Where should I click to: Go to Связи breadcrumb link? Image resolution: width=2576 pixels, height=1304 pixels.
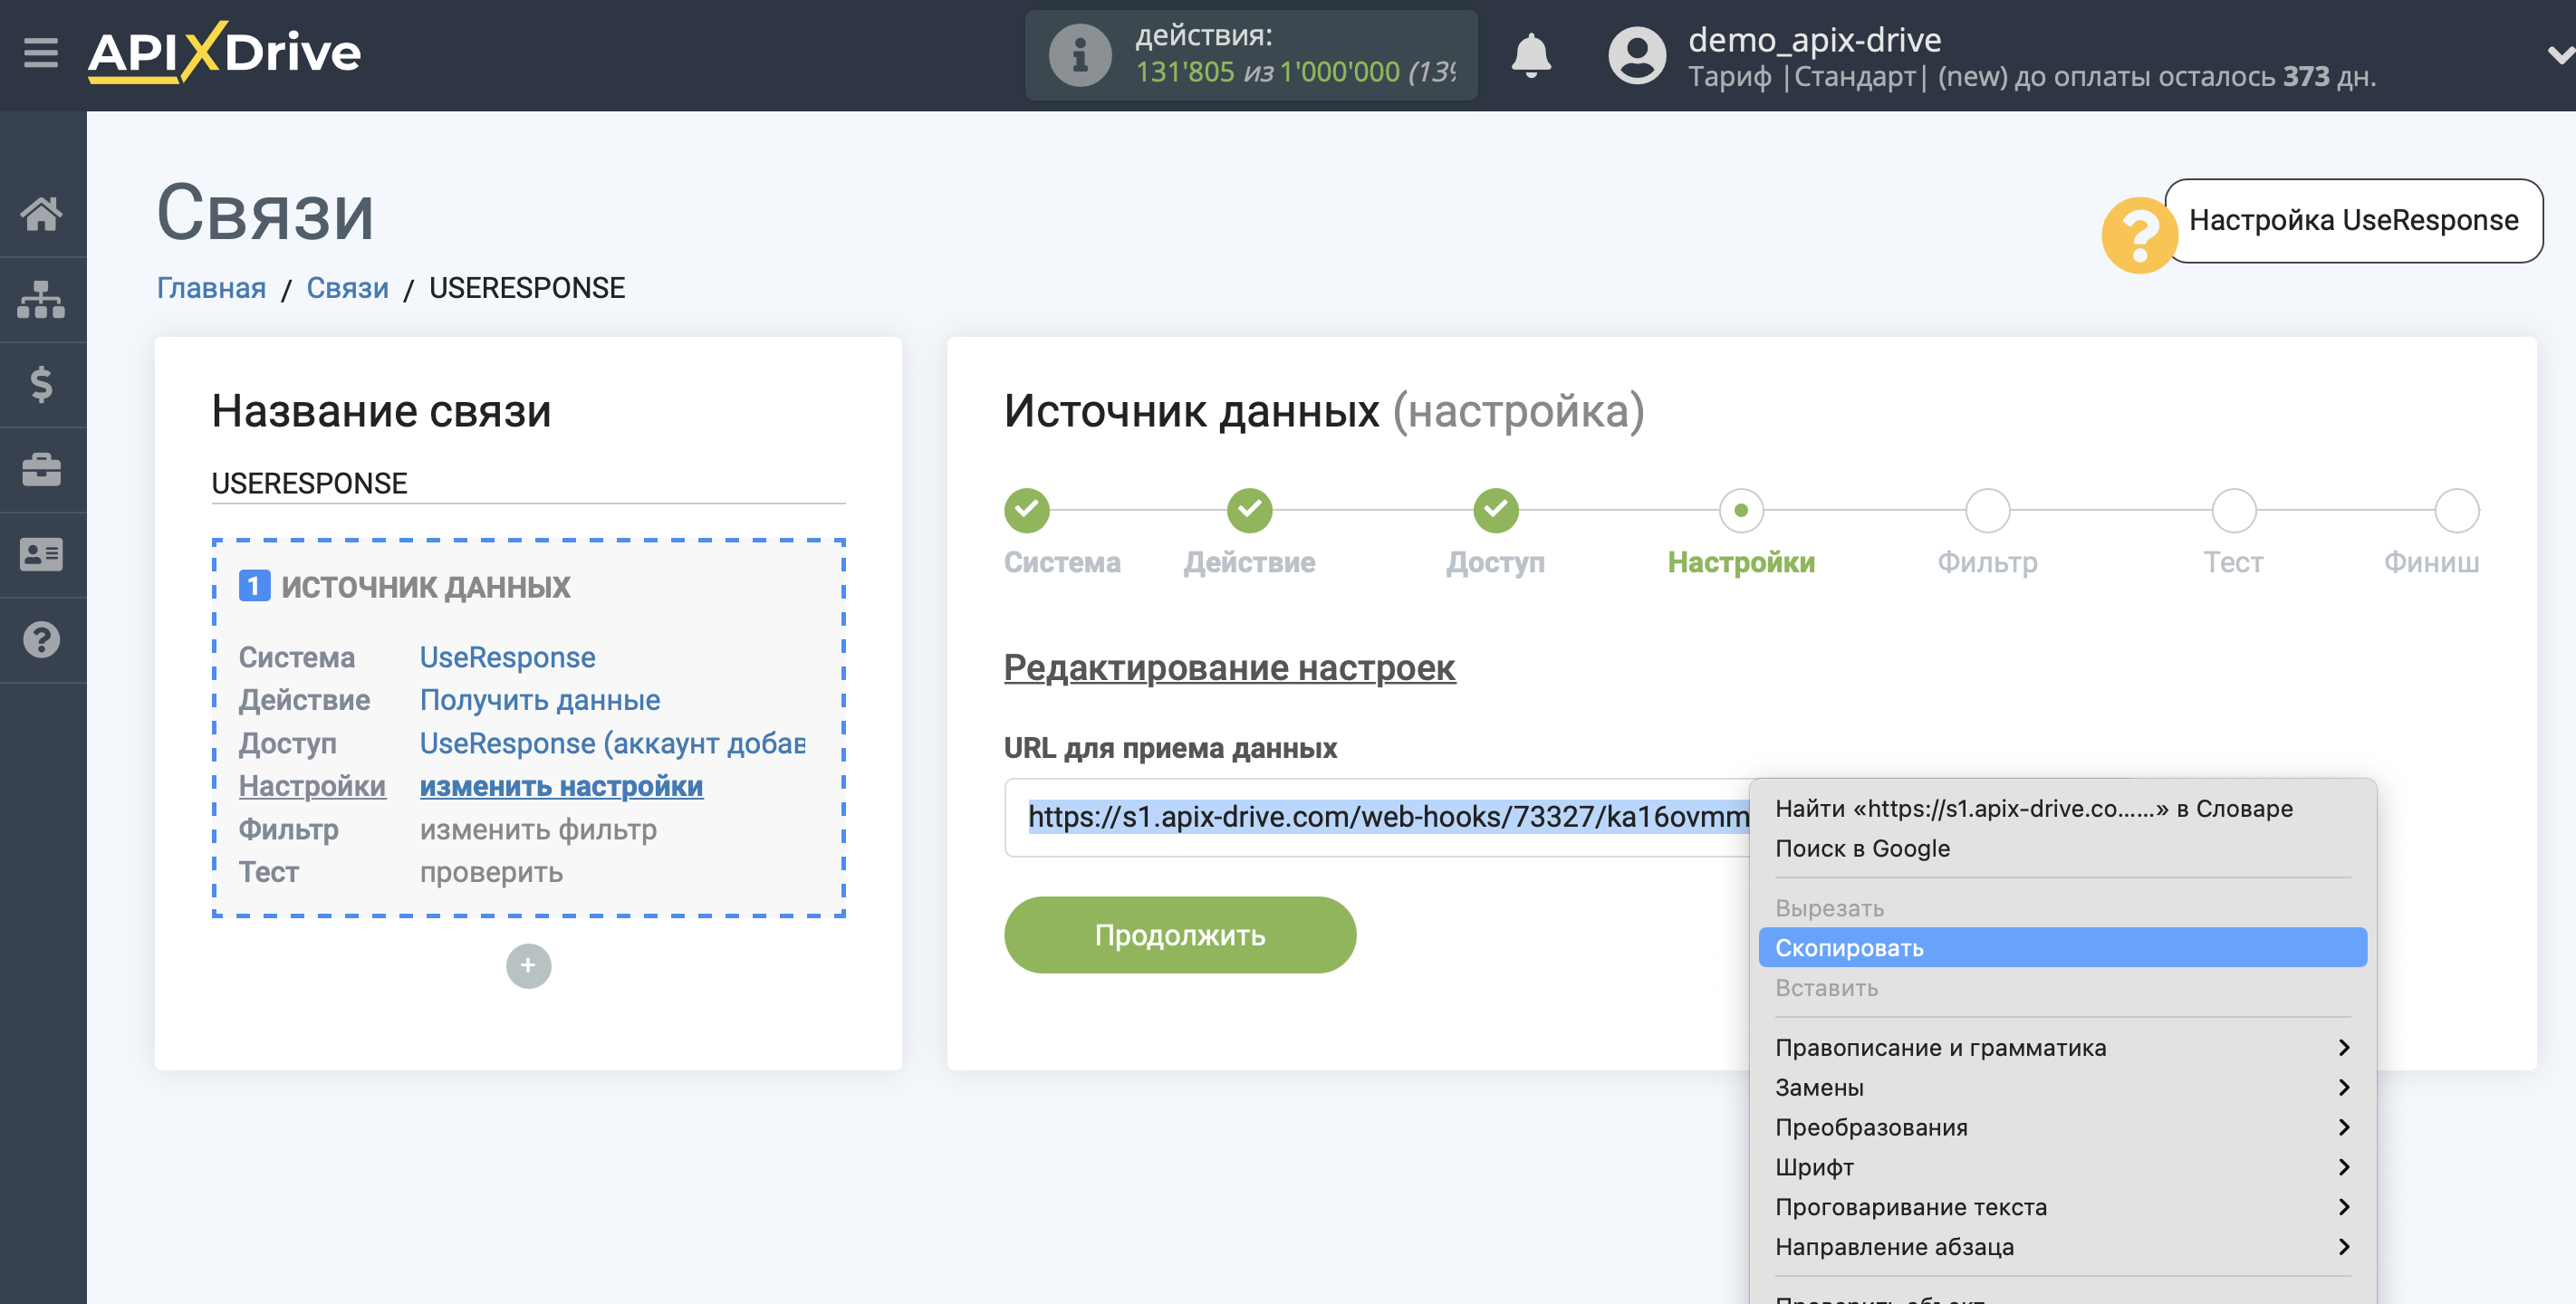coord(347,288)
